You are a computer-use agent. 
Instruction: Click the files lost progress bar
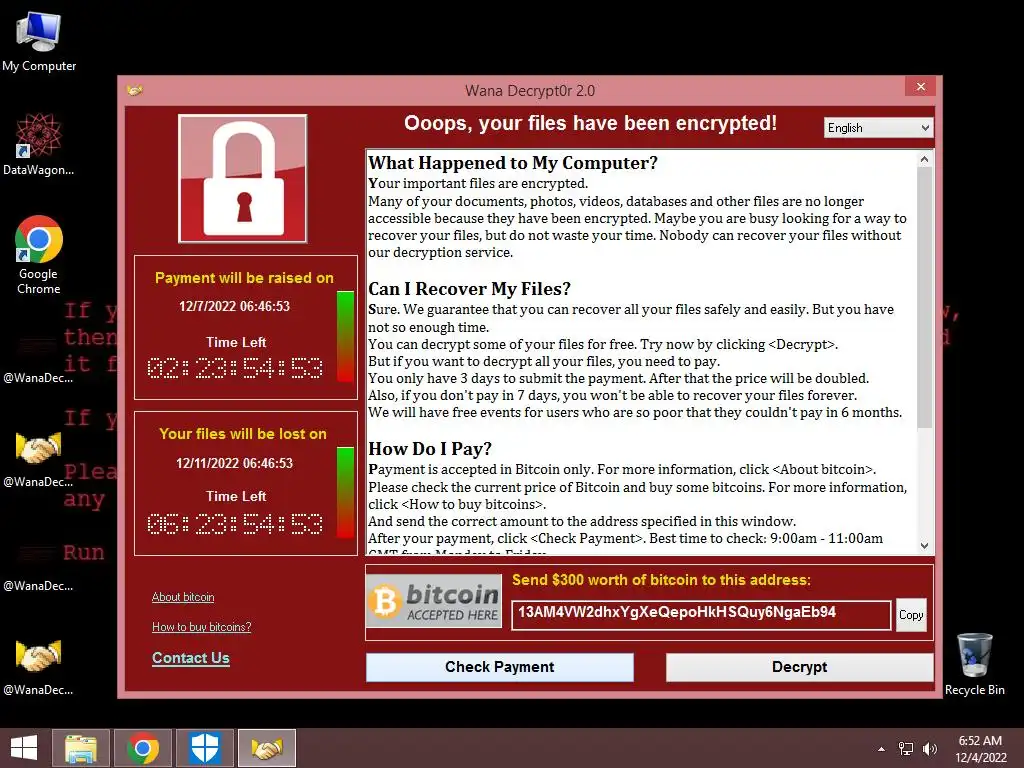coord(345,492)
